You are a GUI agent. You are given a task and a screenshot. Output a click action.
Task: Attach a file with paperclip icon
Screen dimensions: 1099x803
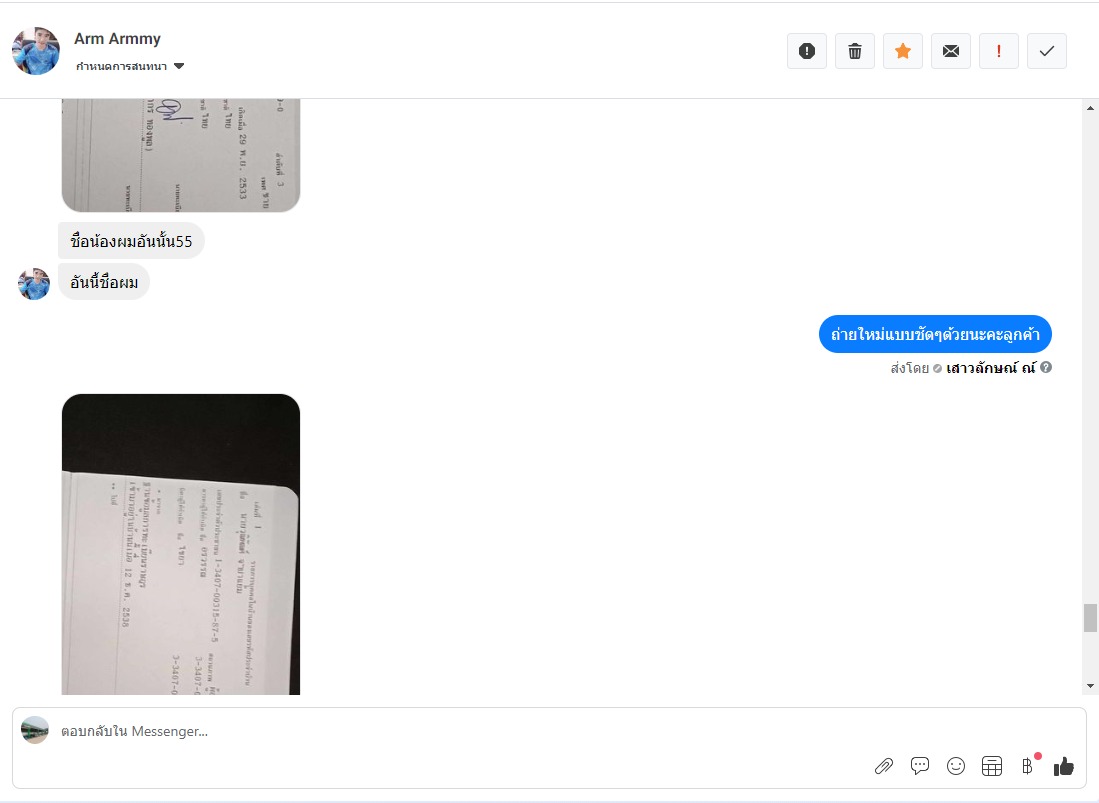click(x=884, y=766)
